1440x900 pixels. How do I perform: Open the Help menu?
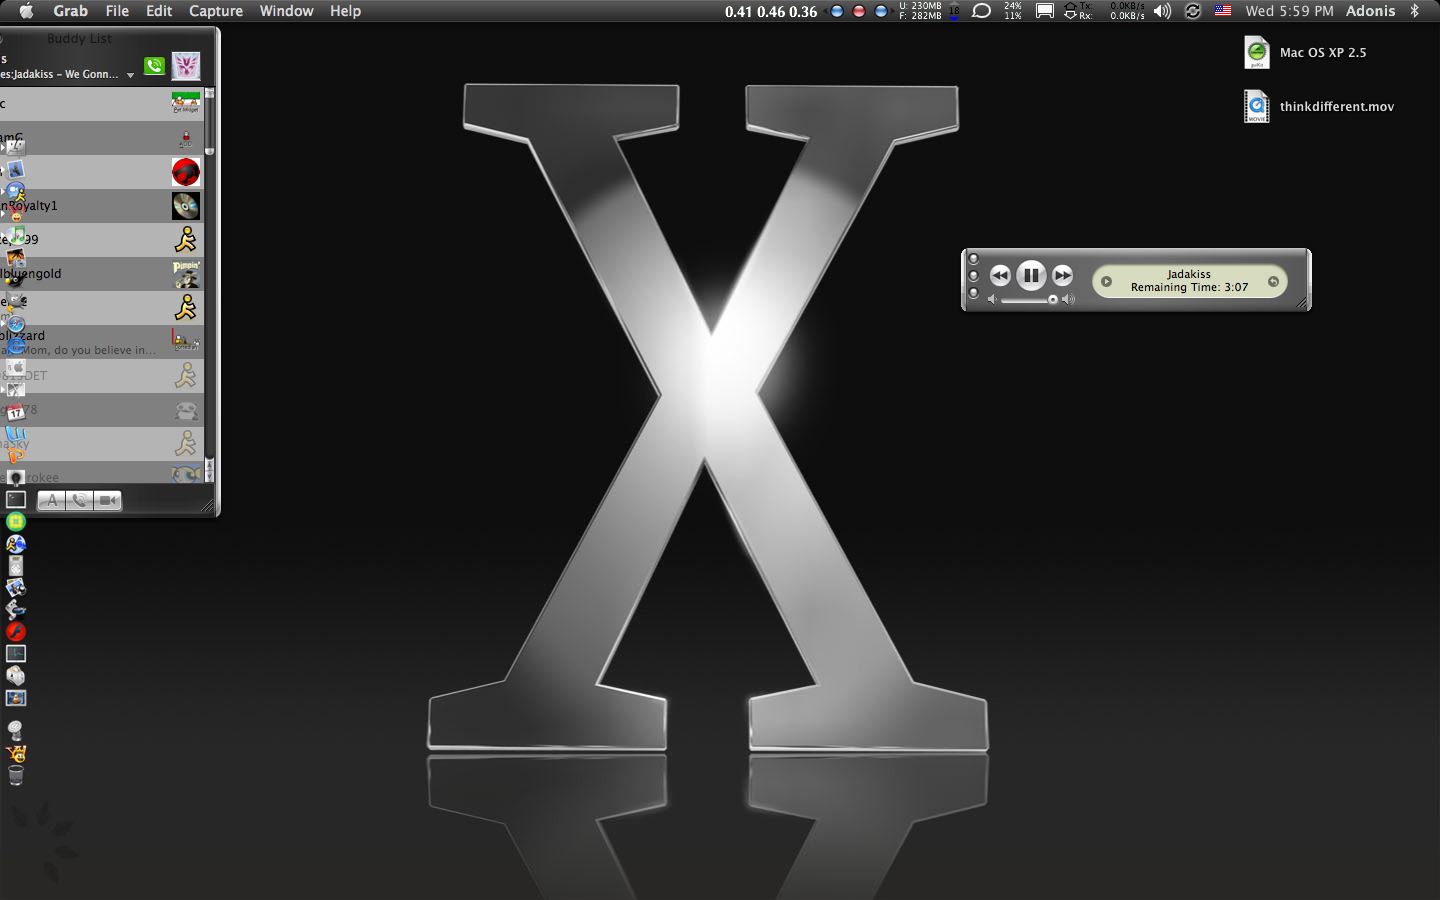[x=345, y=11]
